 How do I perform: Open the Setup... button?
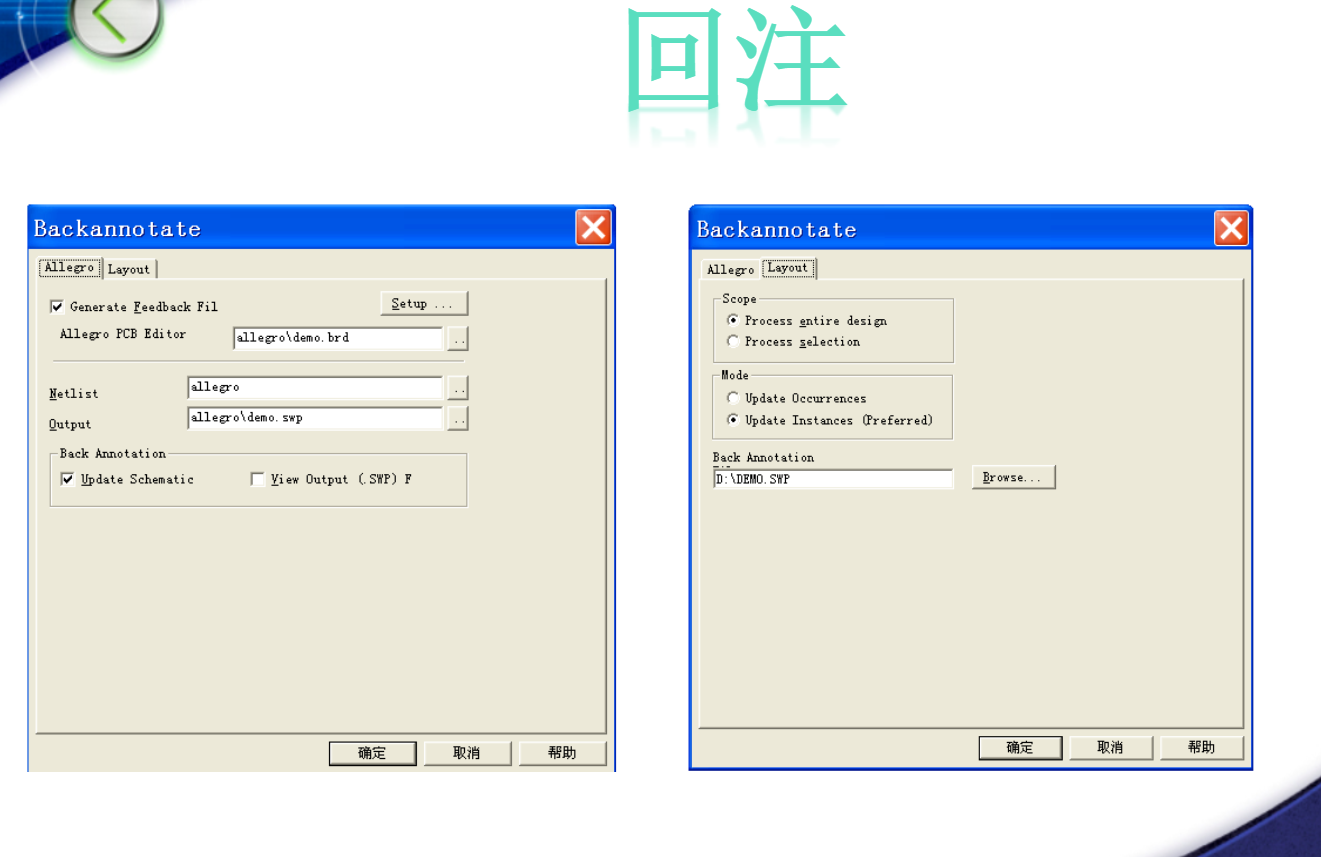(424, 304)
